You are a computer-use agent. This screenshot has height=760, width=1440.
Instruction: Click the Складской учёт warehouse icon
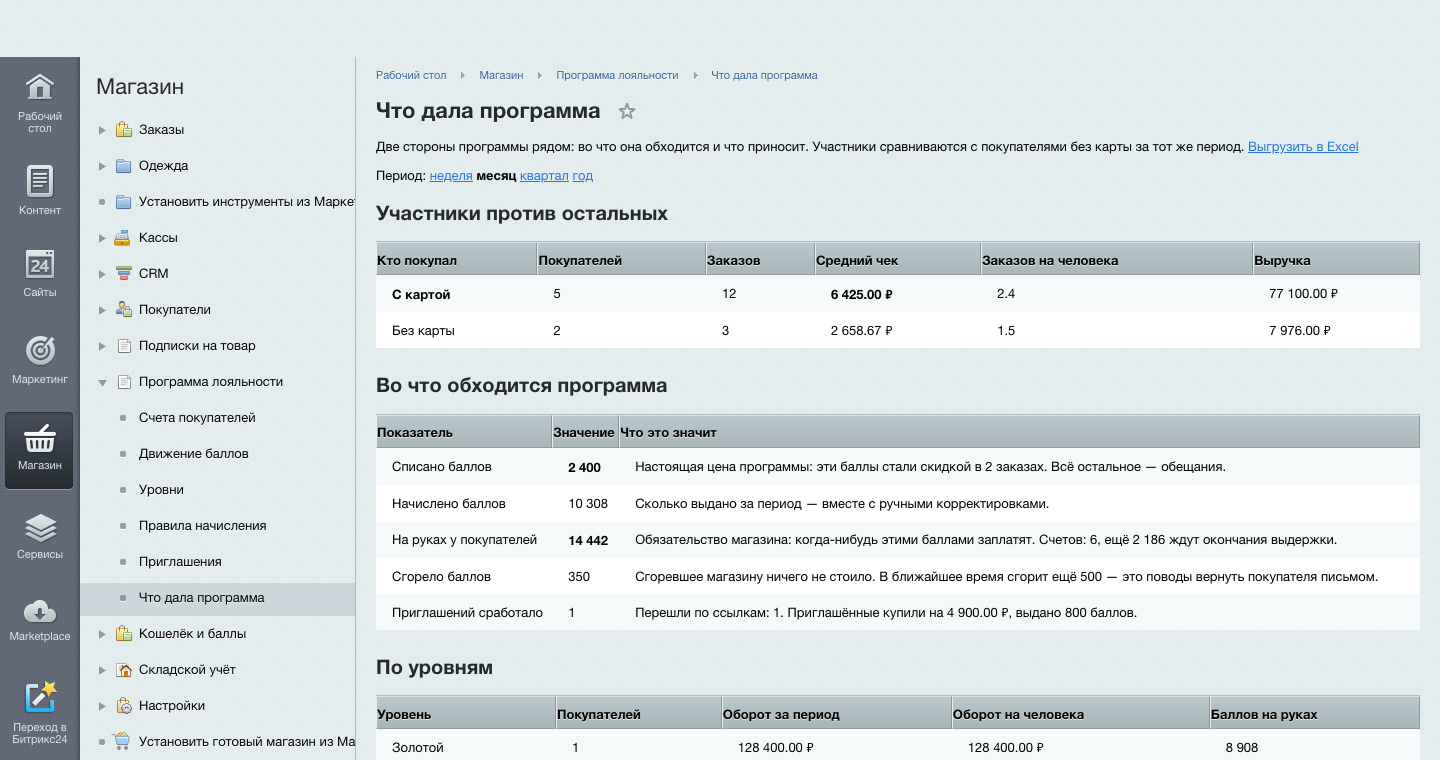point(124,669)
